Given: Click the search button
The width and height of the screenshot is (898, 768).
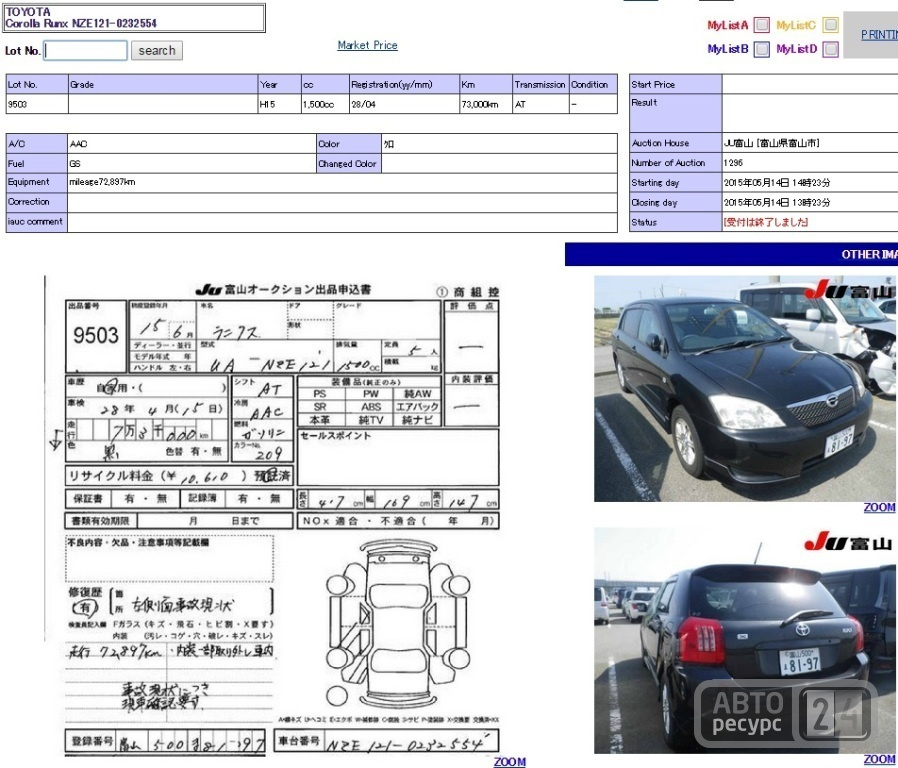Looking at the screenshot, I should (157, 50).
